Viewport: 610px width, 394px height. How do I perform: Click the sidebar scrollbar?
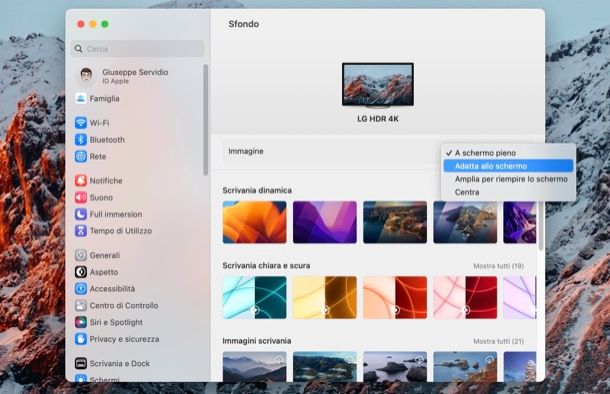[205, 120]
